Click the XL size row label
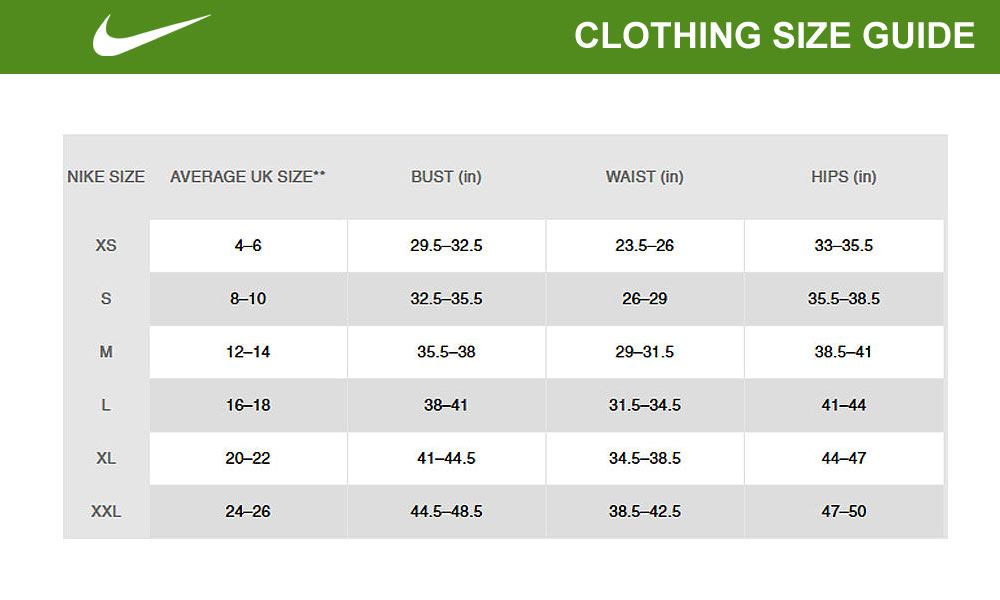Viewport: 1000px width, 600px height. click(x=106, y=458)
